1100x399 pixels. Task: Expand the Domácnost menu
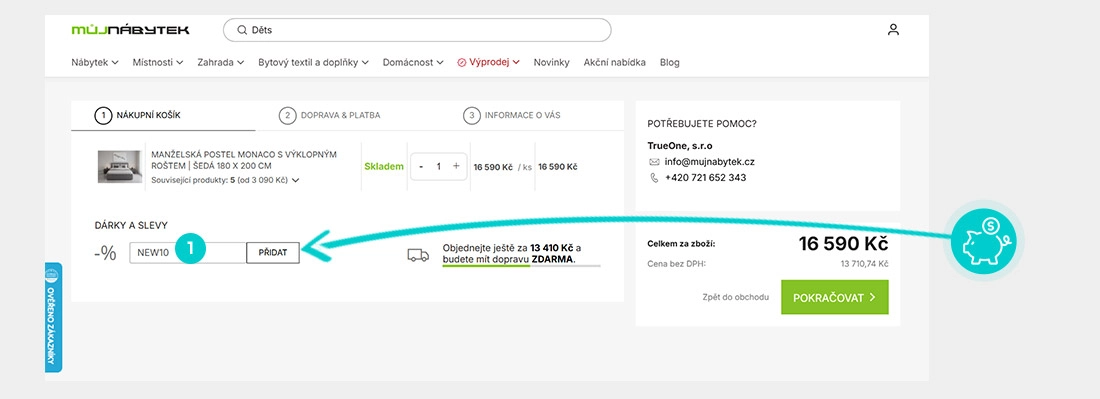point(412,62)
